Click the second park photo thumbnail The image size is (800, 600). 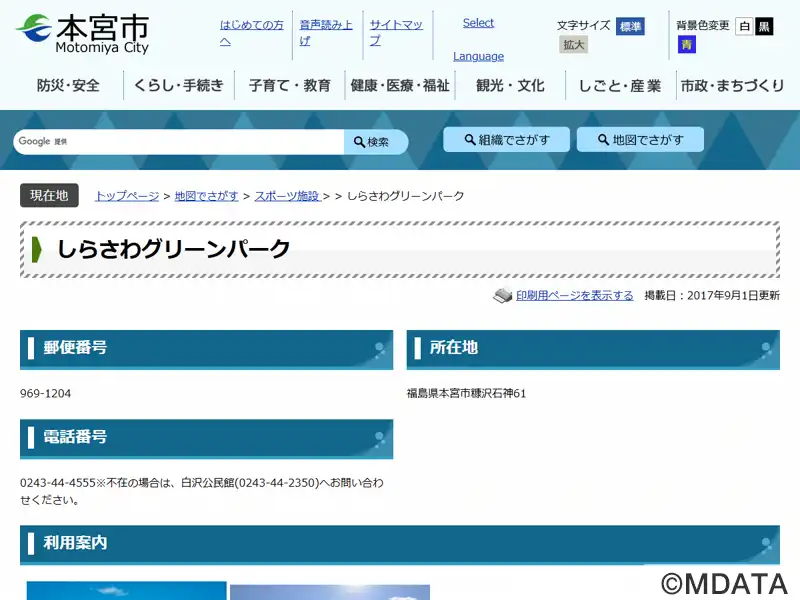pos(330,592)
